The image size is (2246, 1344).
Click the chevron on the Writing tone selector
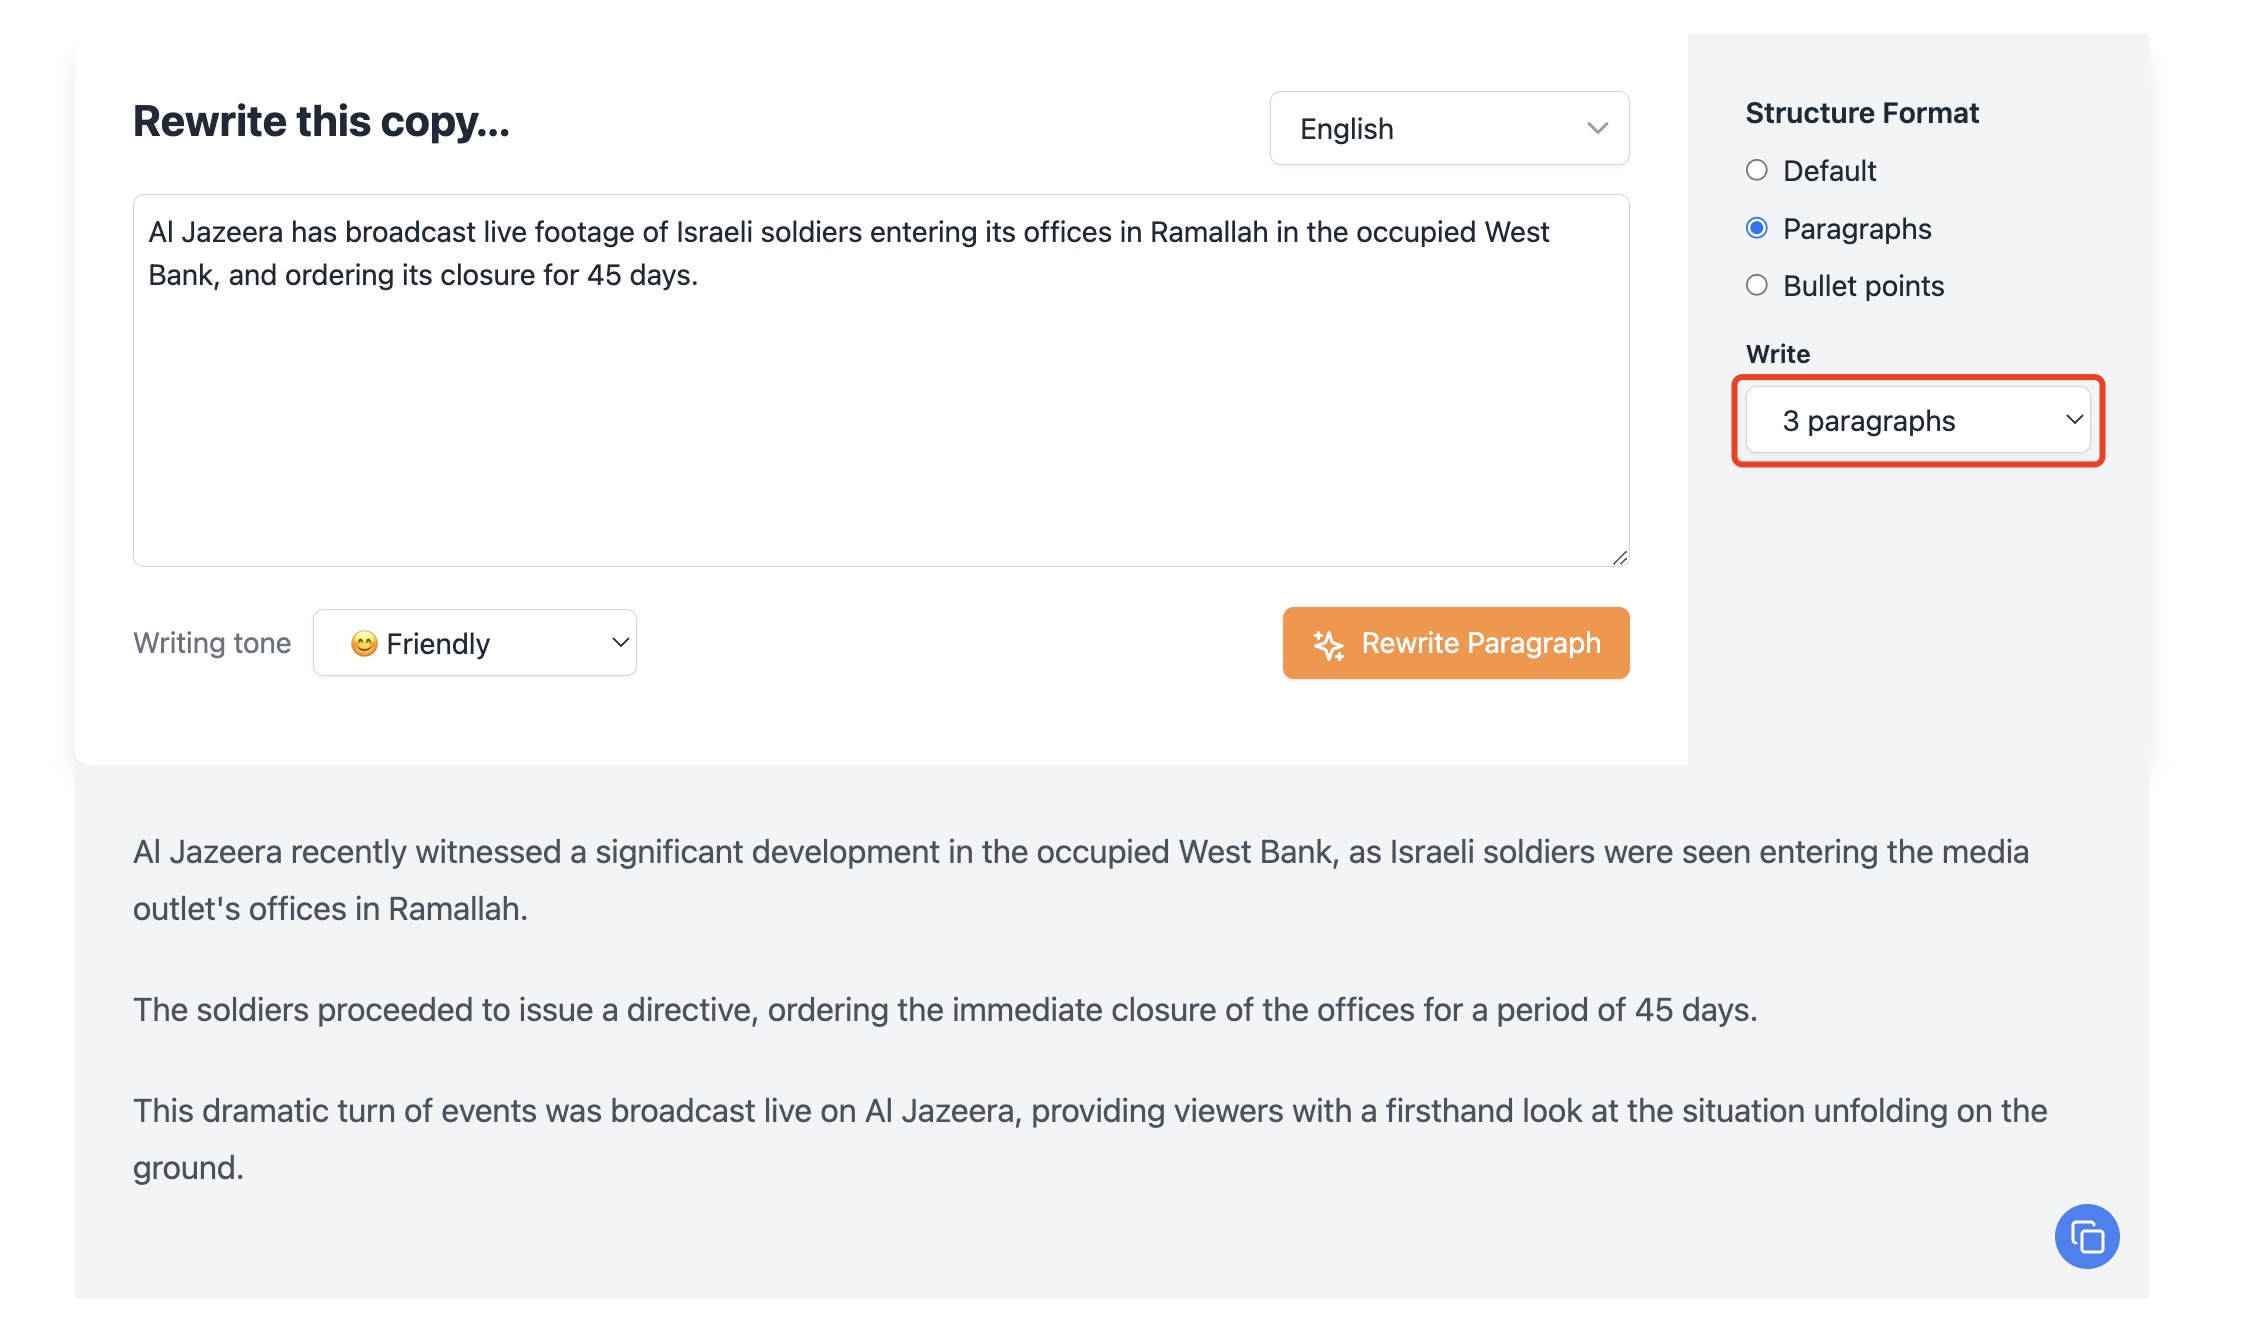618,643
